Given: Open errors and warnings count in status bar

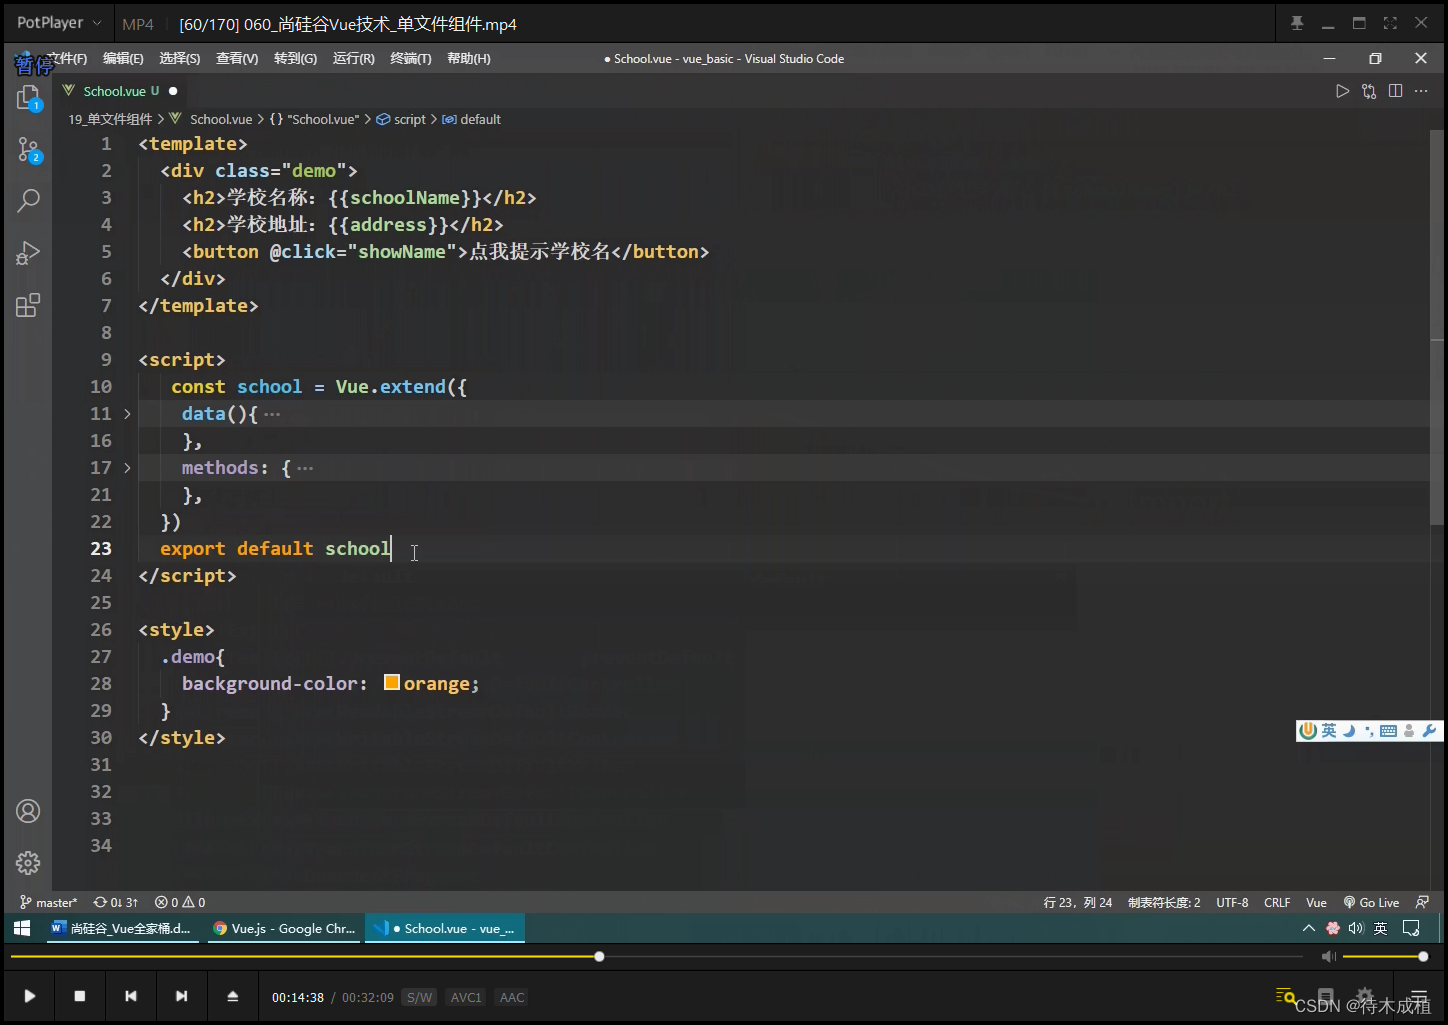Looking at the screenshot, I should (180, 902).
